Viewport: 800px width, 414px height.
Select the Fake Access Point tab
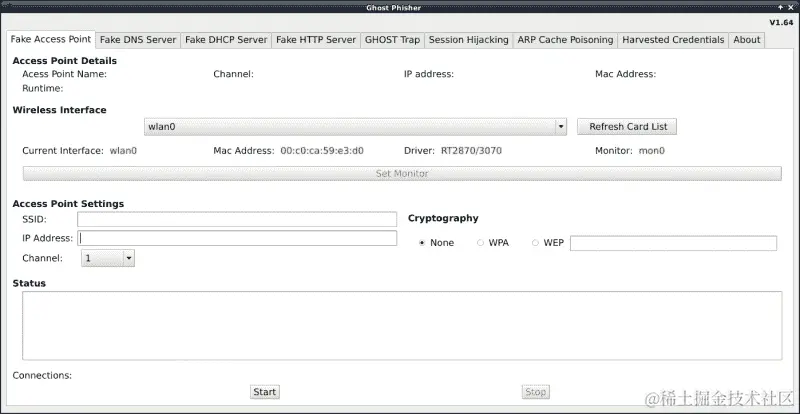(x=51, y=39)
